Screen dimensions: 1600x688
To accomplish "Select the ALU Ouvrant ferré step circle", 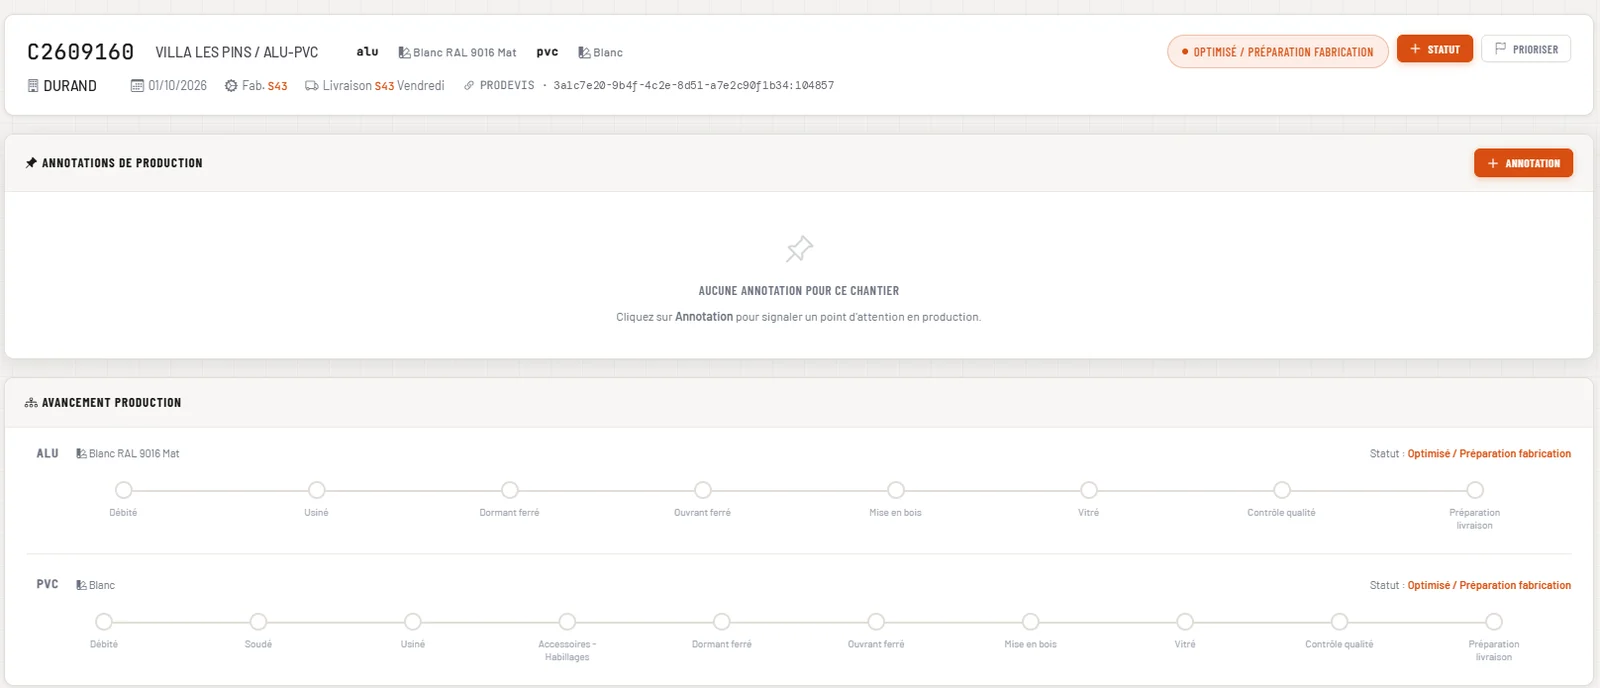I will click(703, 490).
